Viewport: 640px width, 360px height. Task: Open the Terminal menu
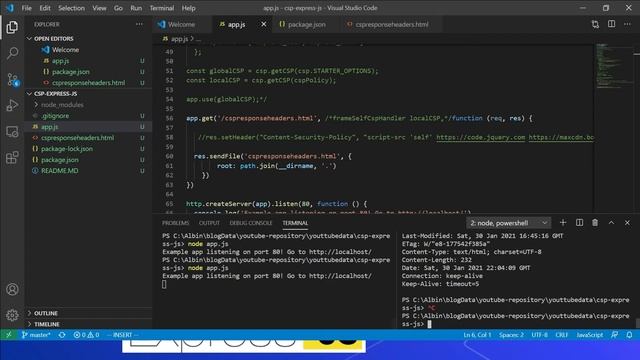[x=162, y=8]
